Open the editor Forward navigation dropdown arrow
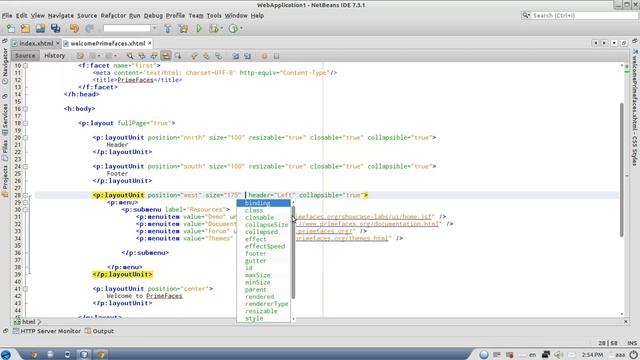This screenshot has width=640, height=360. [115, 56]
